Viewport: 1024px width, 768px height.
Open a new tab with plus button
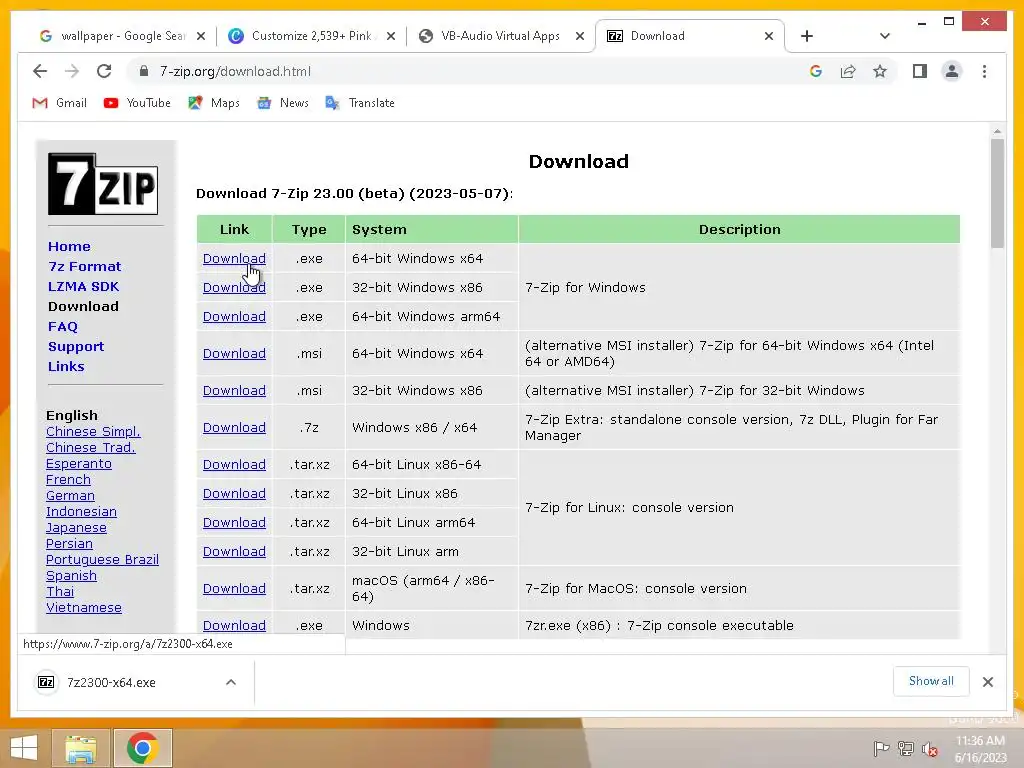point(807,36)
